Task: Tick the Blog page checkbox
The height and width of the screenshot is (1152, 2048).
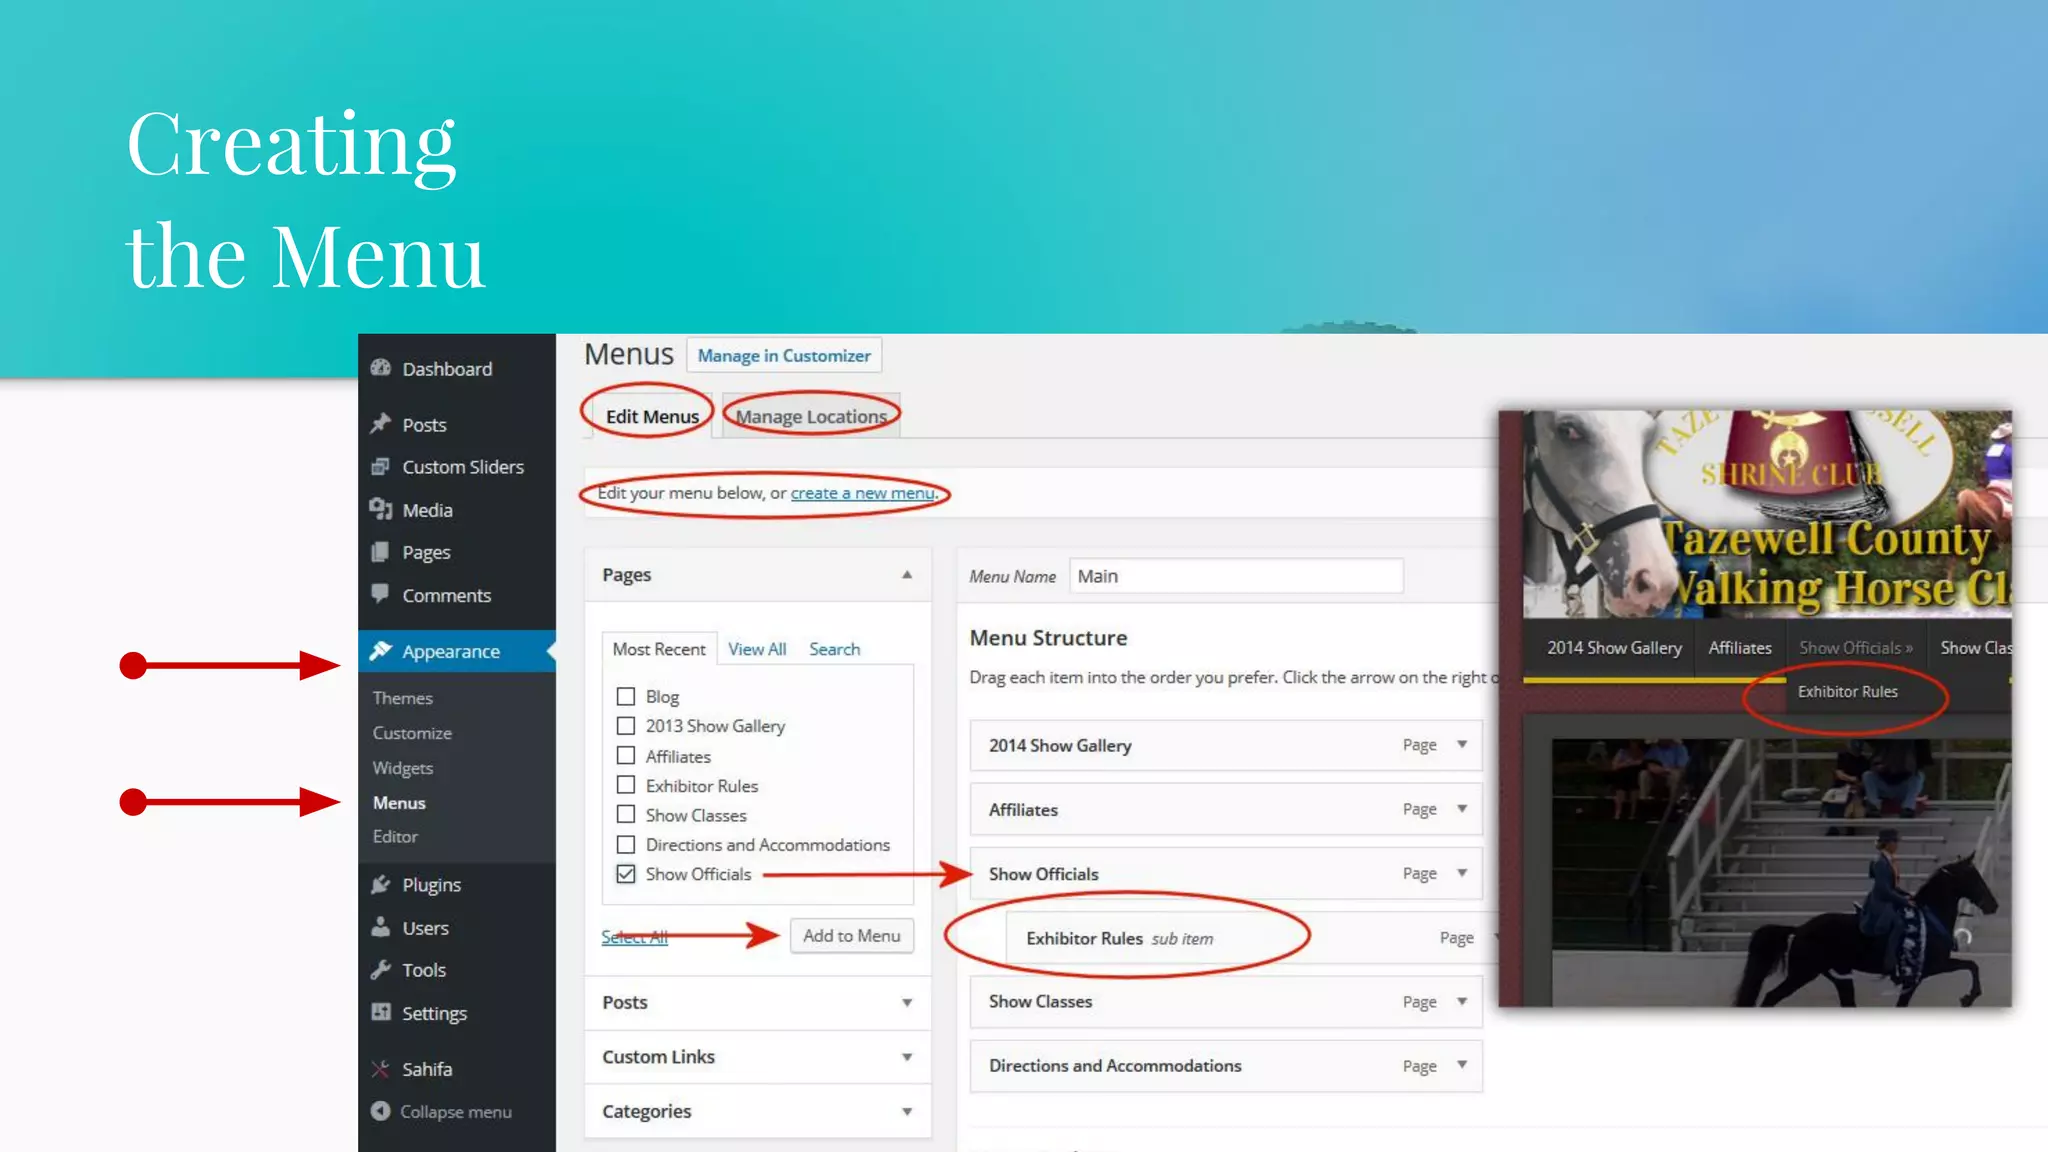Action: coord(626,696)
